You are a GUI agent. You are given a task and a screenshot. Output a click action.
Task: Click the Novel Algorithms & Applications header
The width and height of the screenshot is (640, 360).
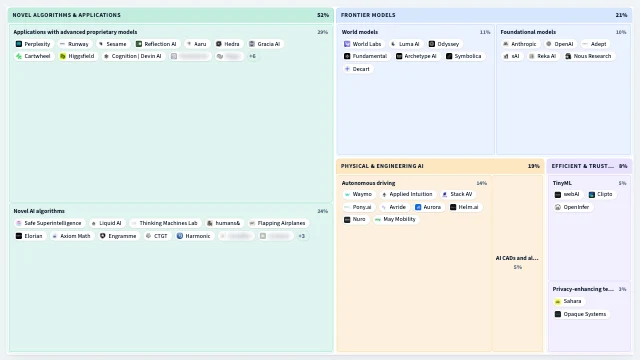click(171, 15)
